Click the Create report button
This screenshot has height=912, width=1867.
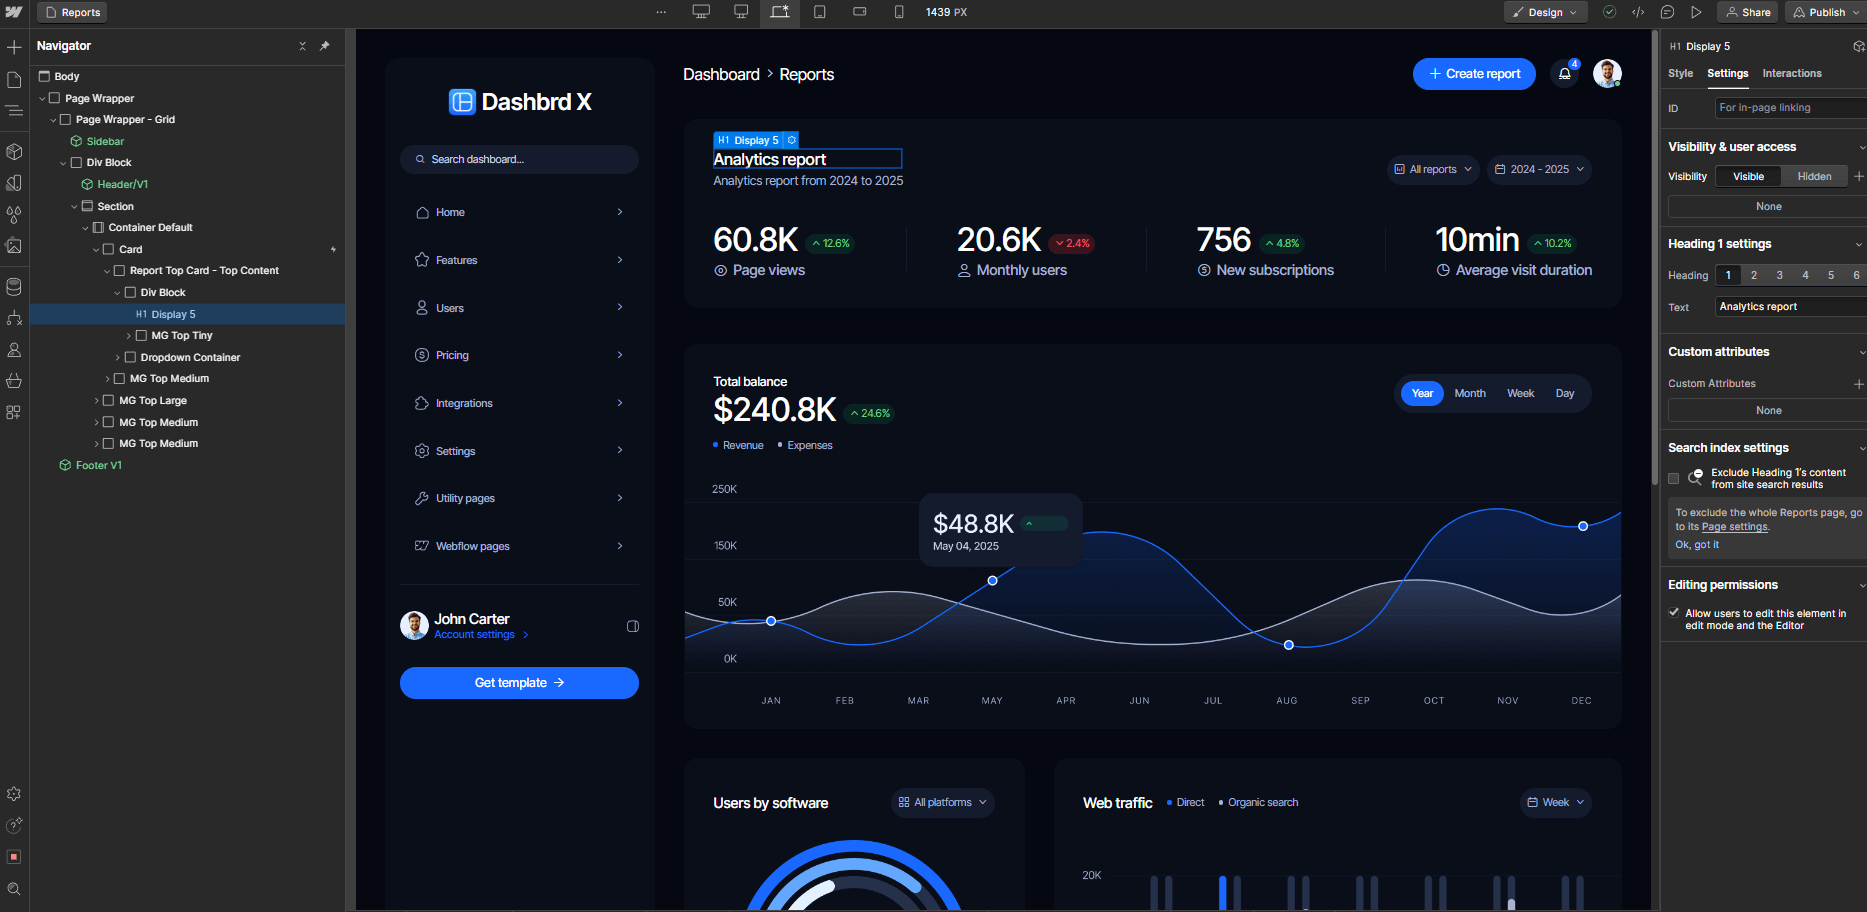1474,73
